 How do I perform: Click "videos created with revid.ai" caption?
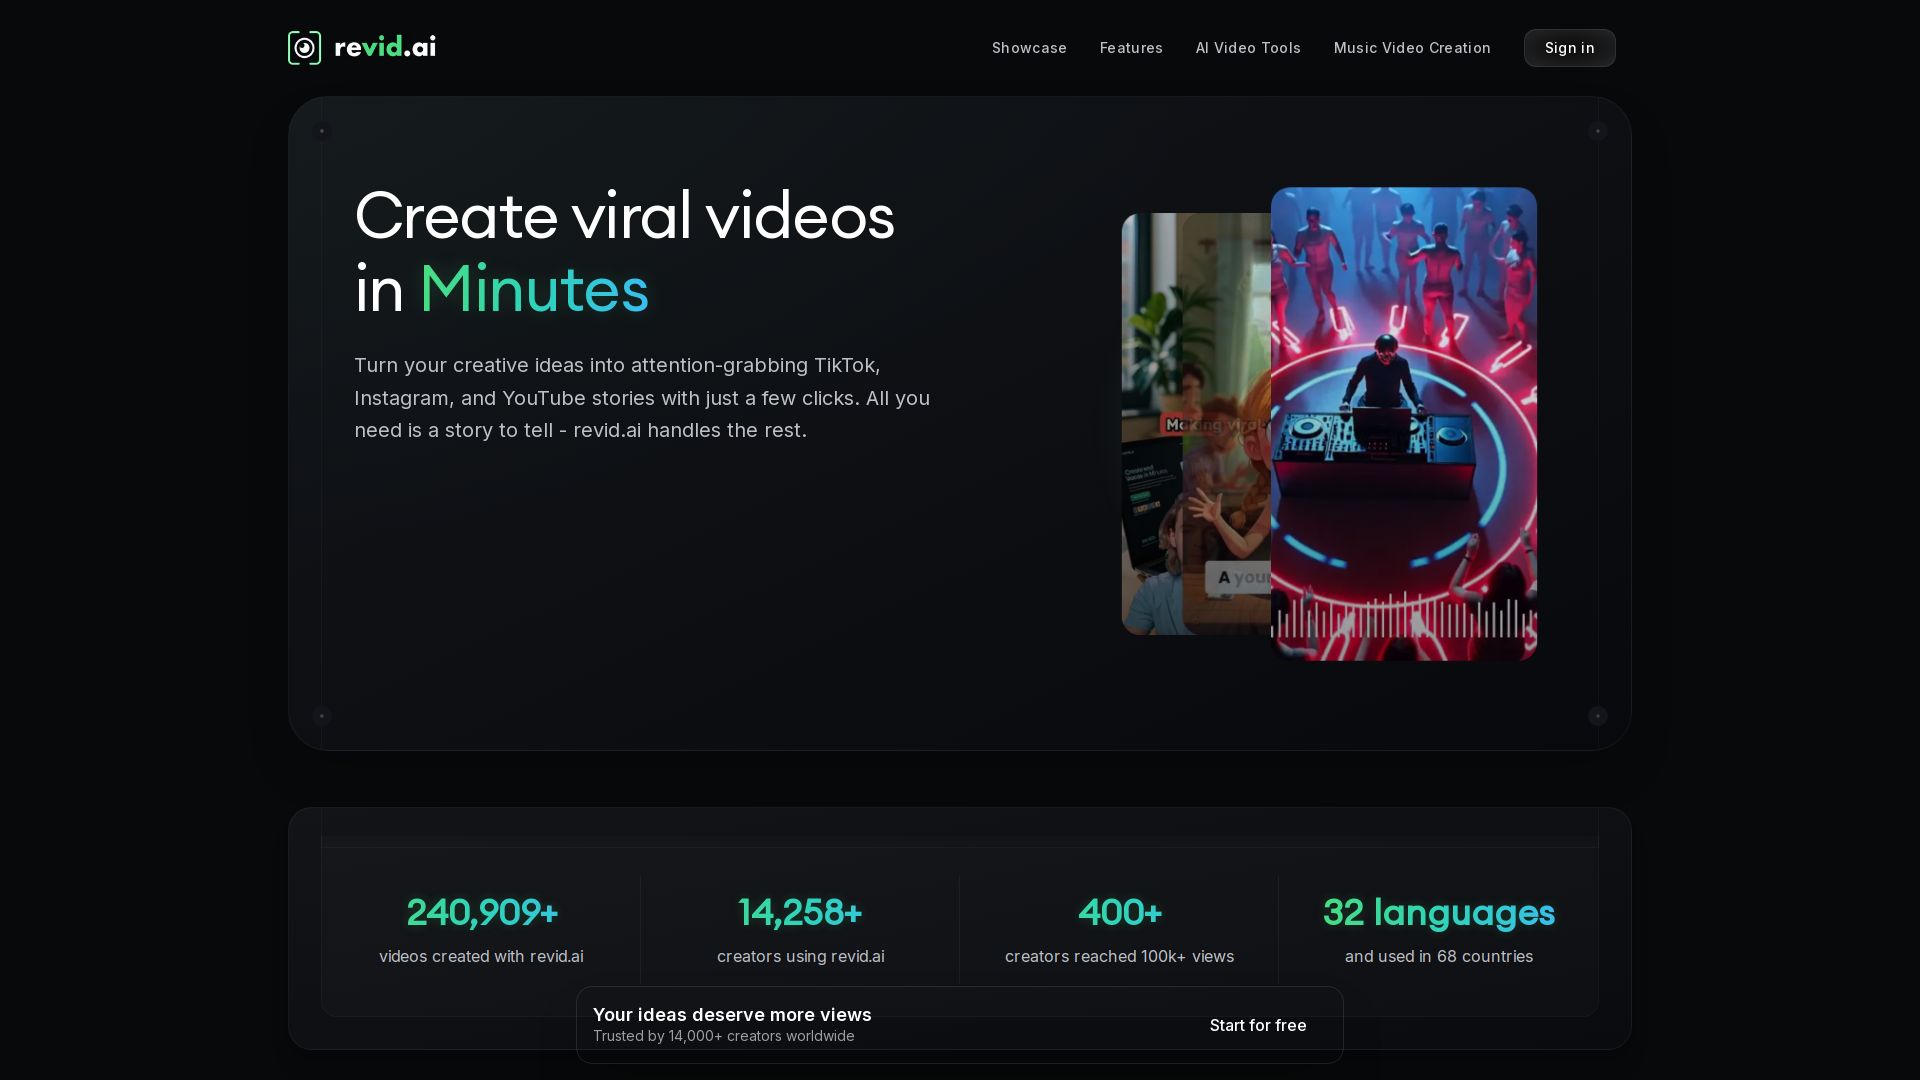point(481,956)
